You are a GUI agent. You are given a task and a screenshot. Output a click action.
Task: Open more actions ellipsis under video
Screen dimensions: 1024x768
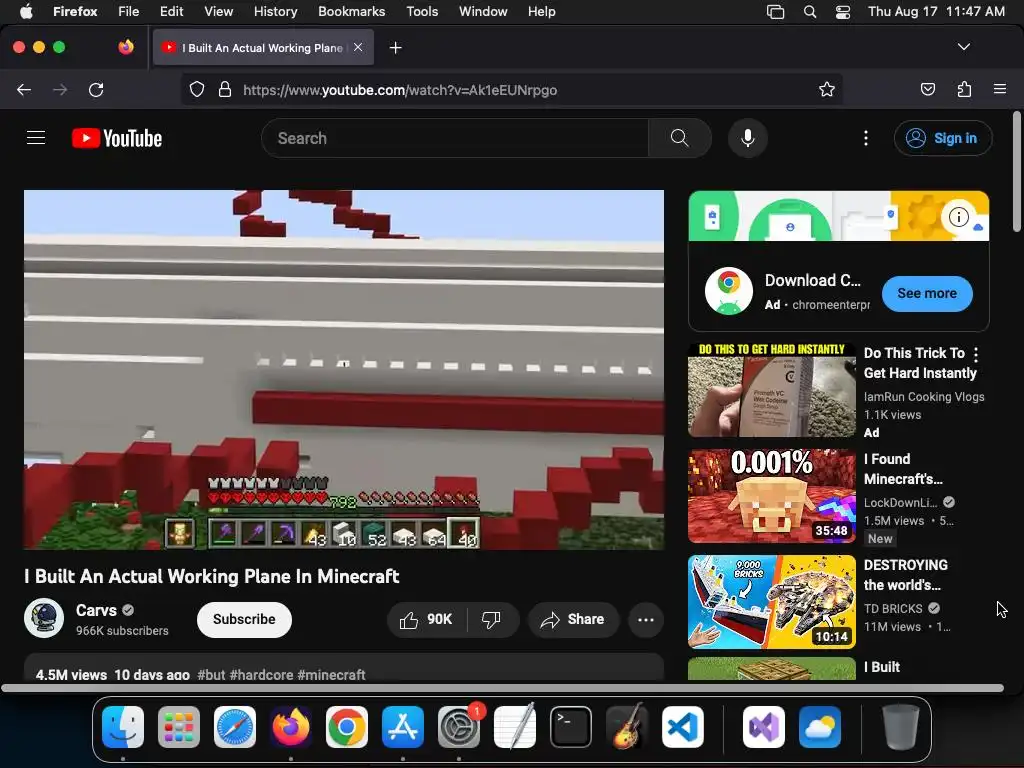645,619
